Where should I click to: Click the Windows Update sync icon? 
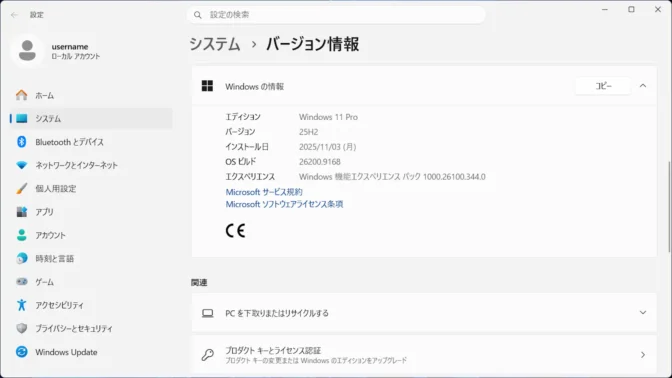coord(21,352)
